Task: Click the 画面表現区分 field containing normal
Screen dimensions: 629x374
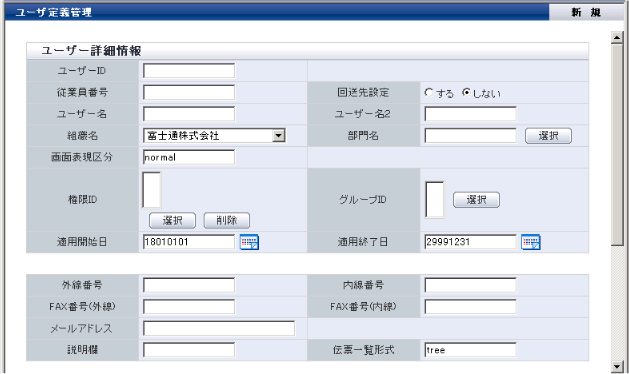Action: [x=189, y=157]
